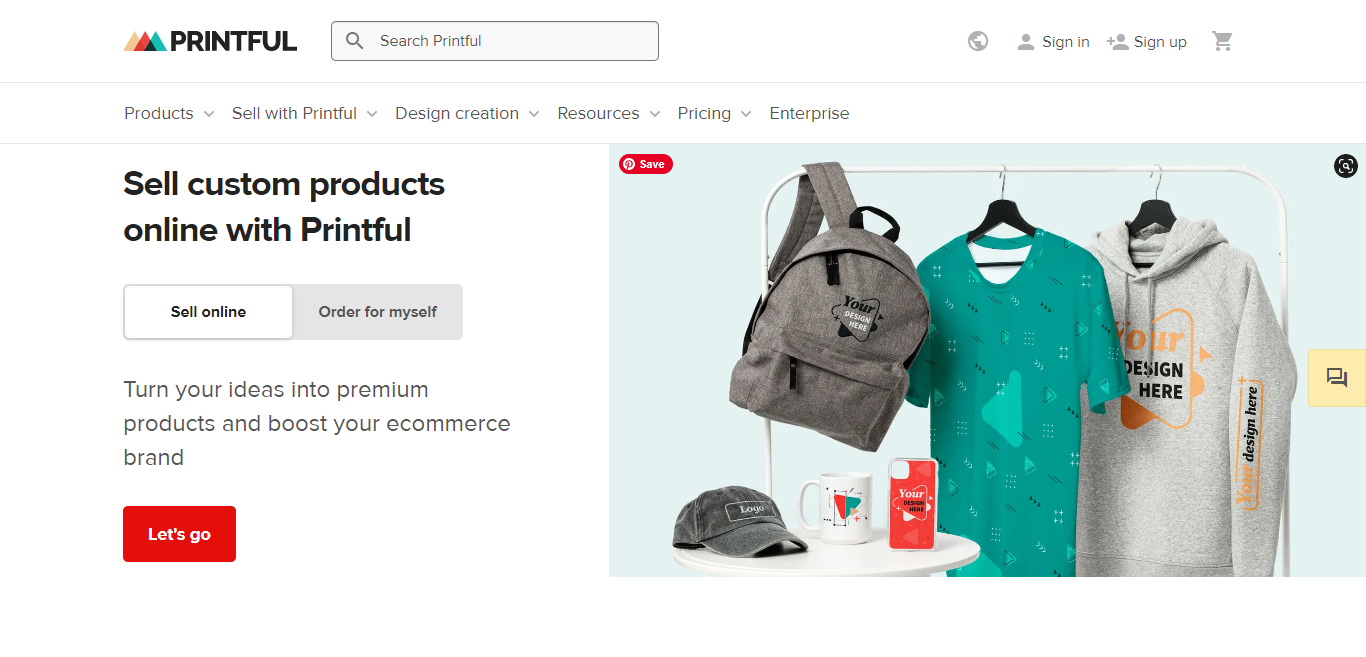Click the Sign in person icon
This screenshot has height=657, width=1366.
pyautogui.click(x=1025, y=41)
